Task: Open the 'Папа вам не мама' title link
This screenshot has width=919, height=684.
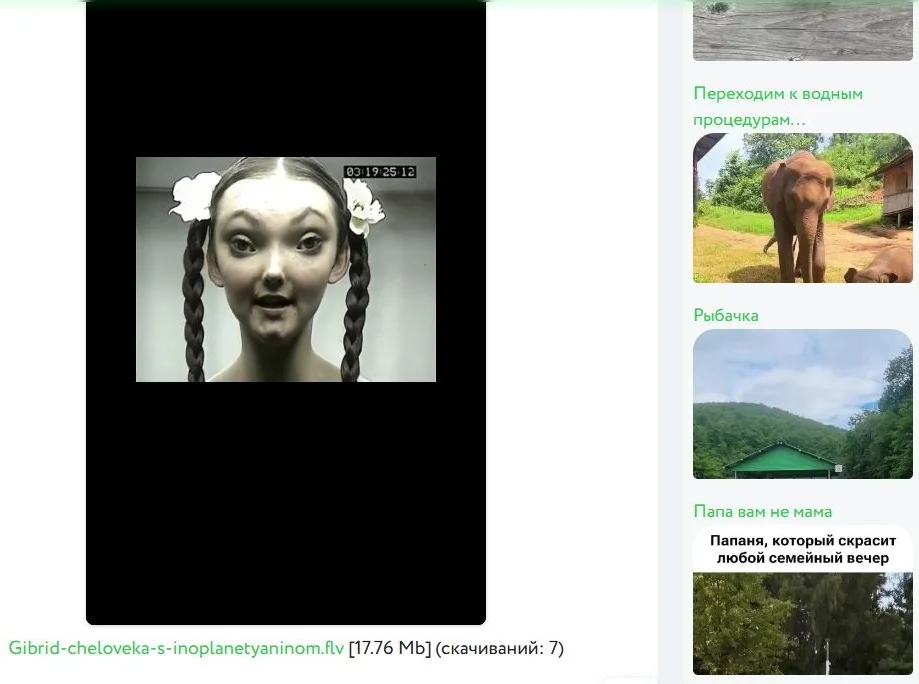Action: click(763, 511)
